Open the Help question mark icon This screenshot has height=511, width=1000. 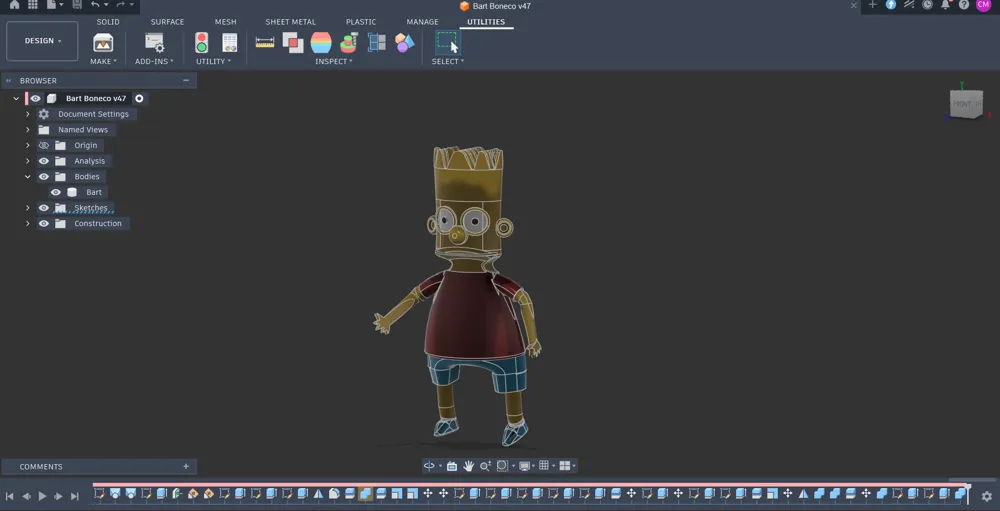click(964, 4)
